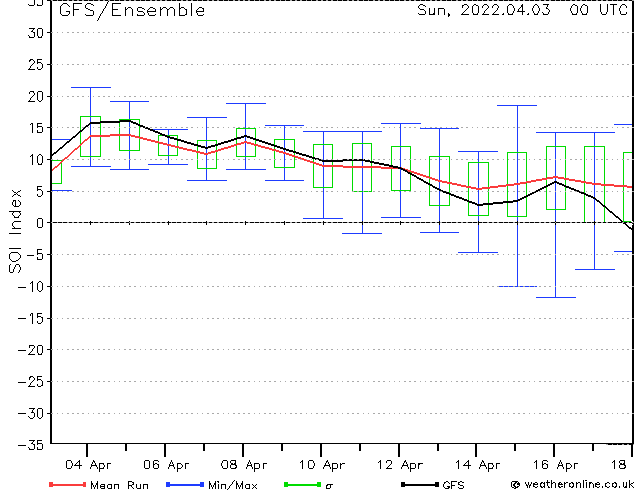634x490 pixels.
Task: Click the Mean Run legend text
Action: [x=120, y=485]
